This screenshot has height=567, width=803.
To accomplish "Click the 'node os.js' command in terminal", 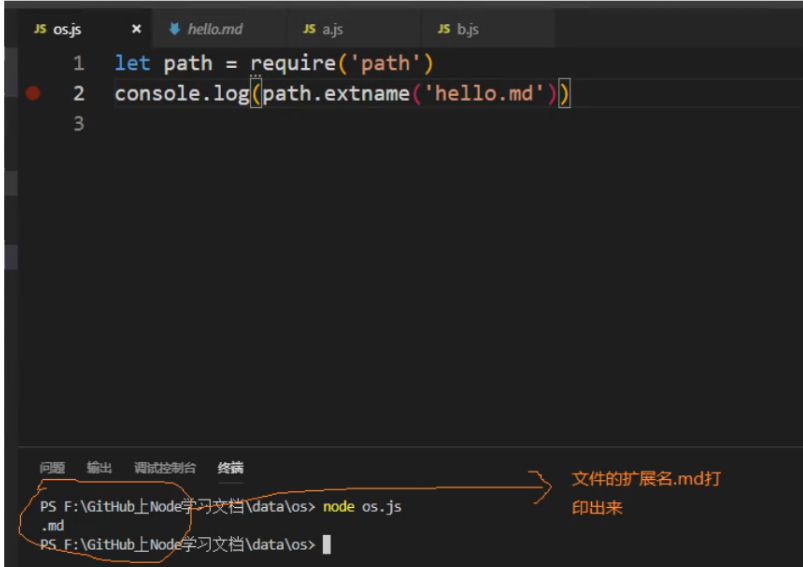I will click(x=362, y=507).
